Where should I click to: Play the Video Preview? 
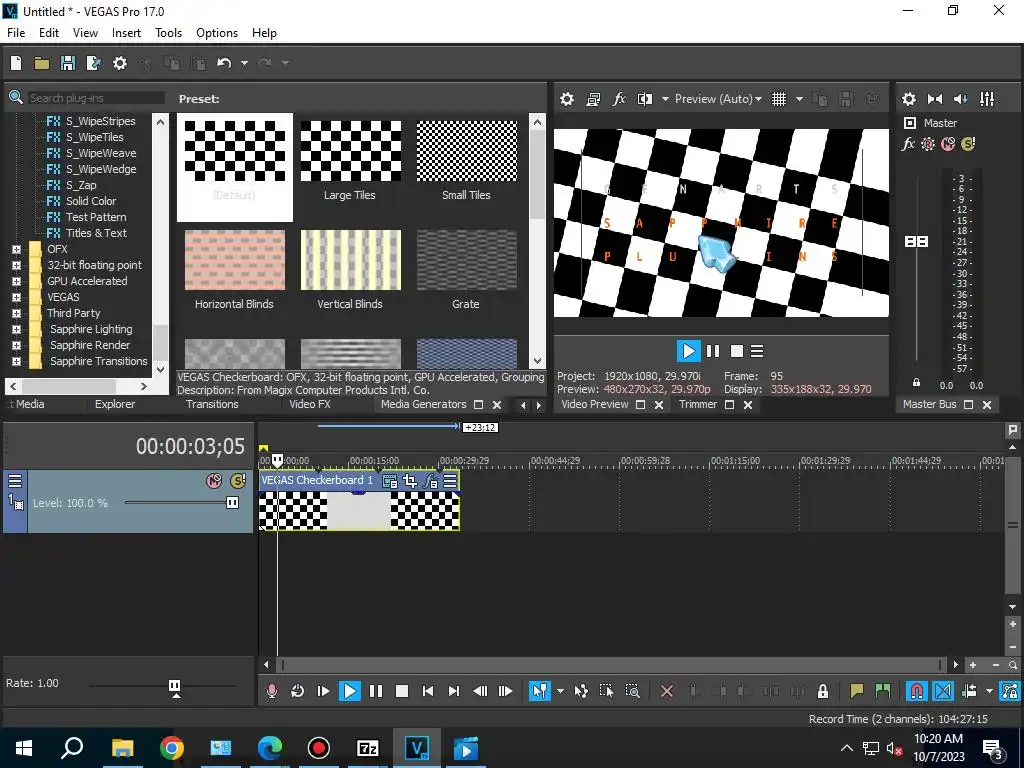(x=688, y=351)
